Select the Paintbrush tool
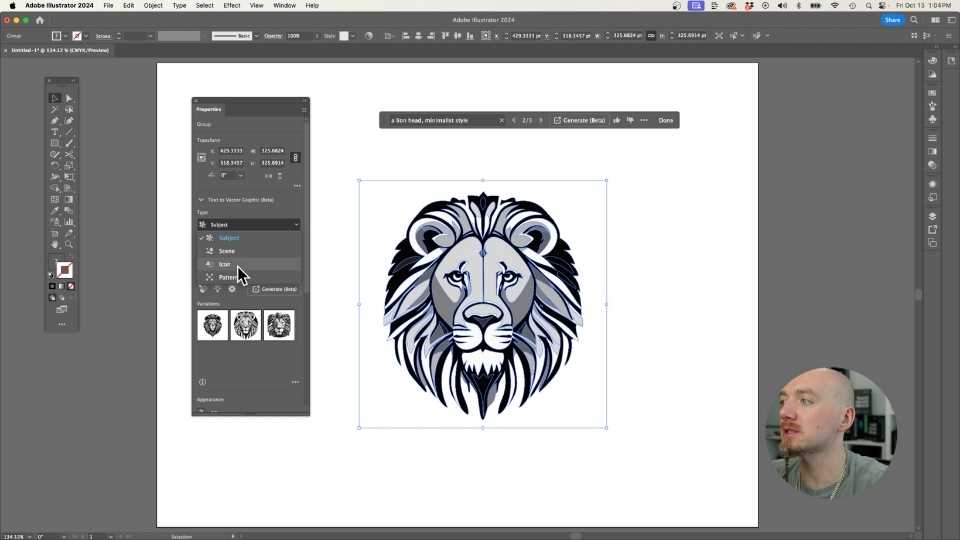The image size is (960, 540). point(69,143)
